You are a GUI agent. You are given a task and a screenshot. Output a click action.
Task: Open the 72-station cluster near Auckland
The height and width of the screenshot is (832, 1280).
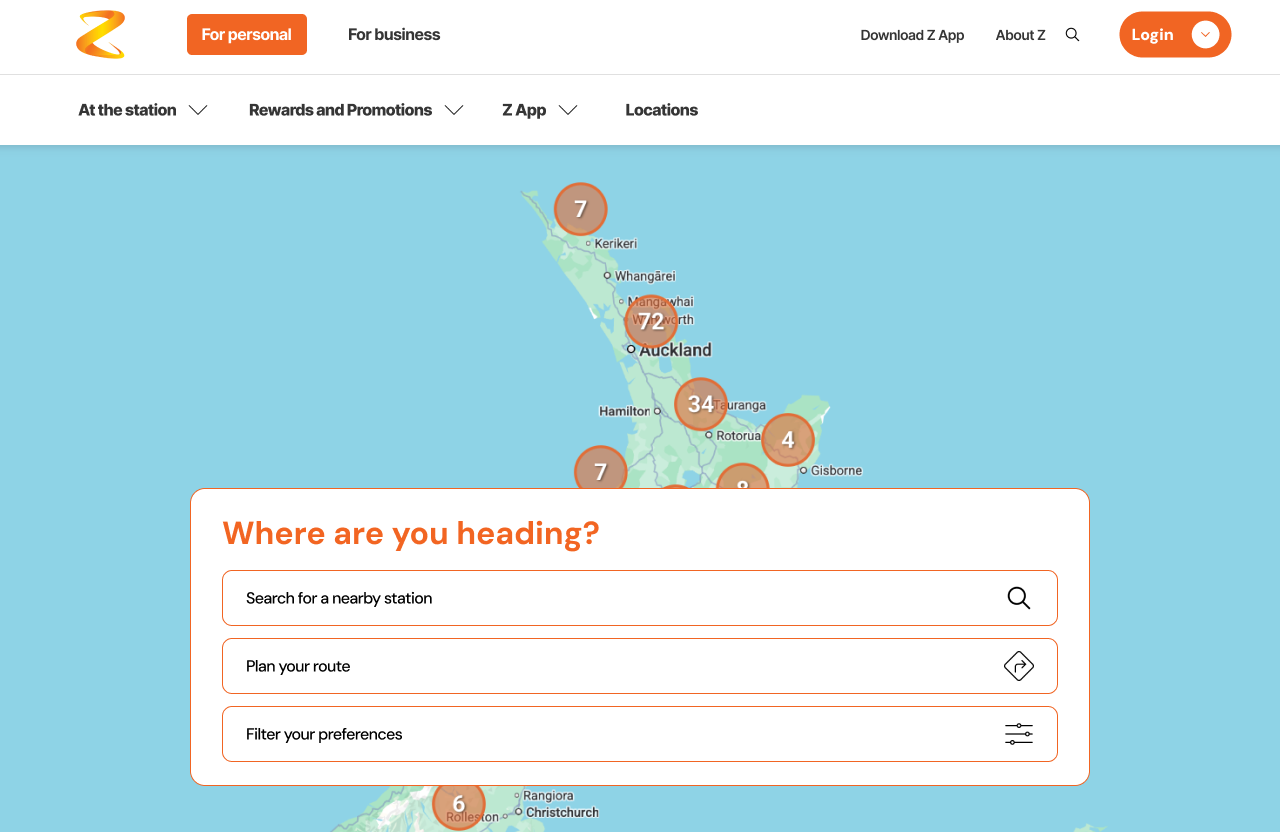651,321
